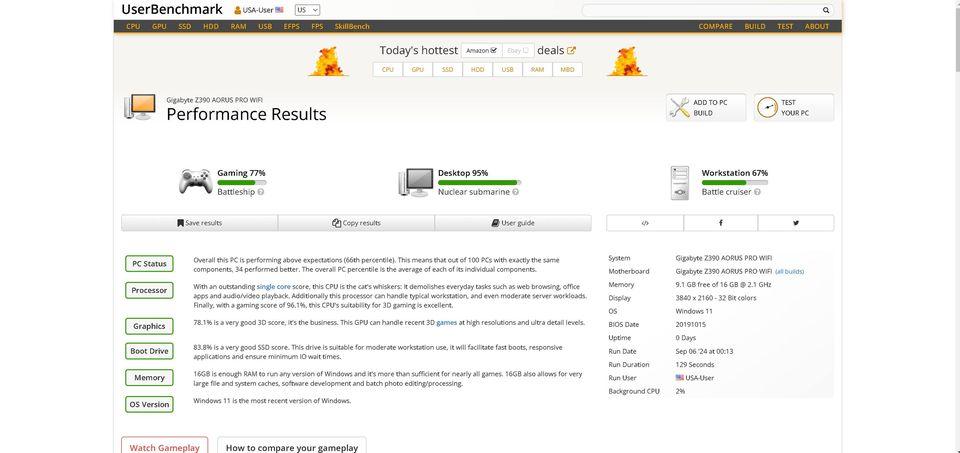This screenshot has width=960, height=453.
Task: Select the CPU deals tab
Action: (x=388, y=70)
